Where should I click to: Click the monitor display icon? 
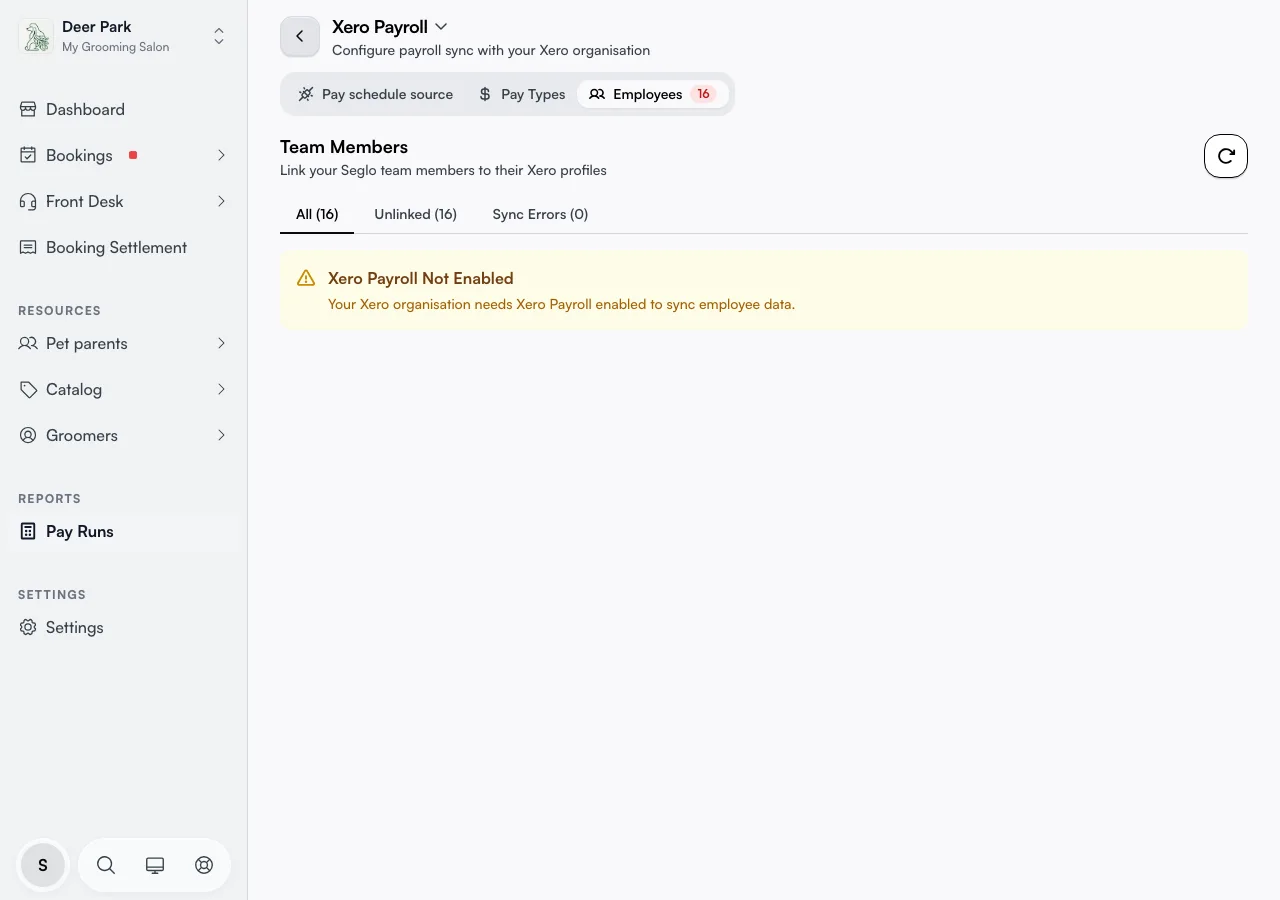click(155, 865)
